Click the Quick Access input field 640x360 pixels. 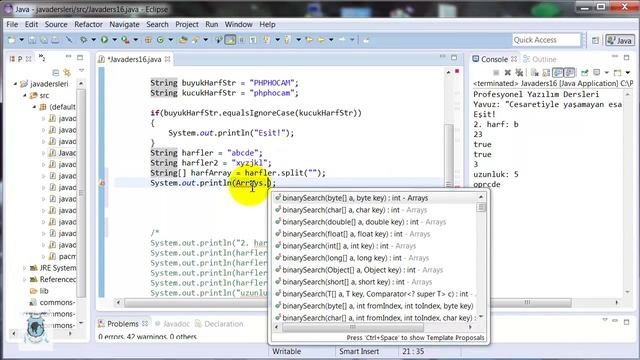pyautogui.click(x=546, y=40)
